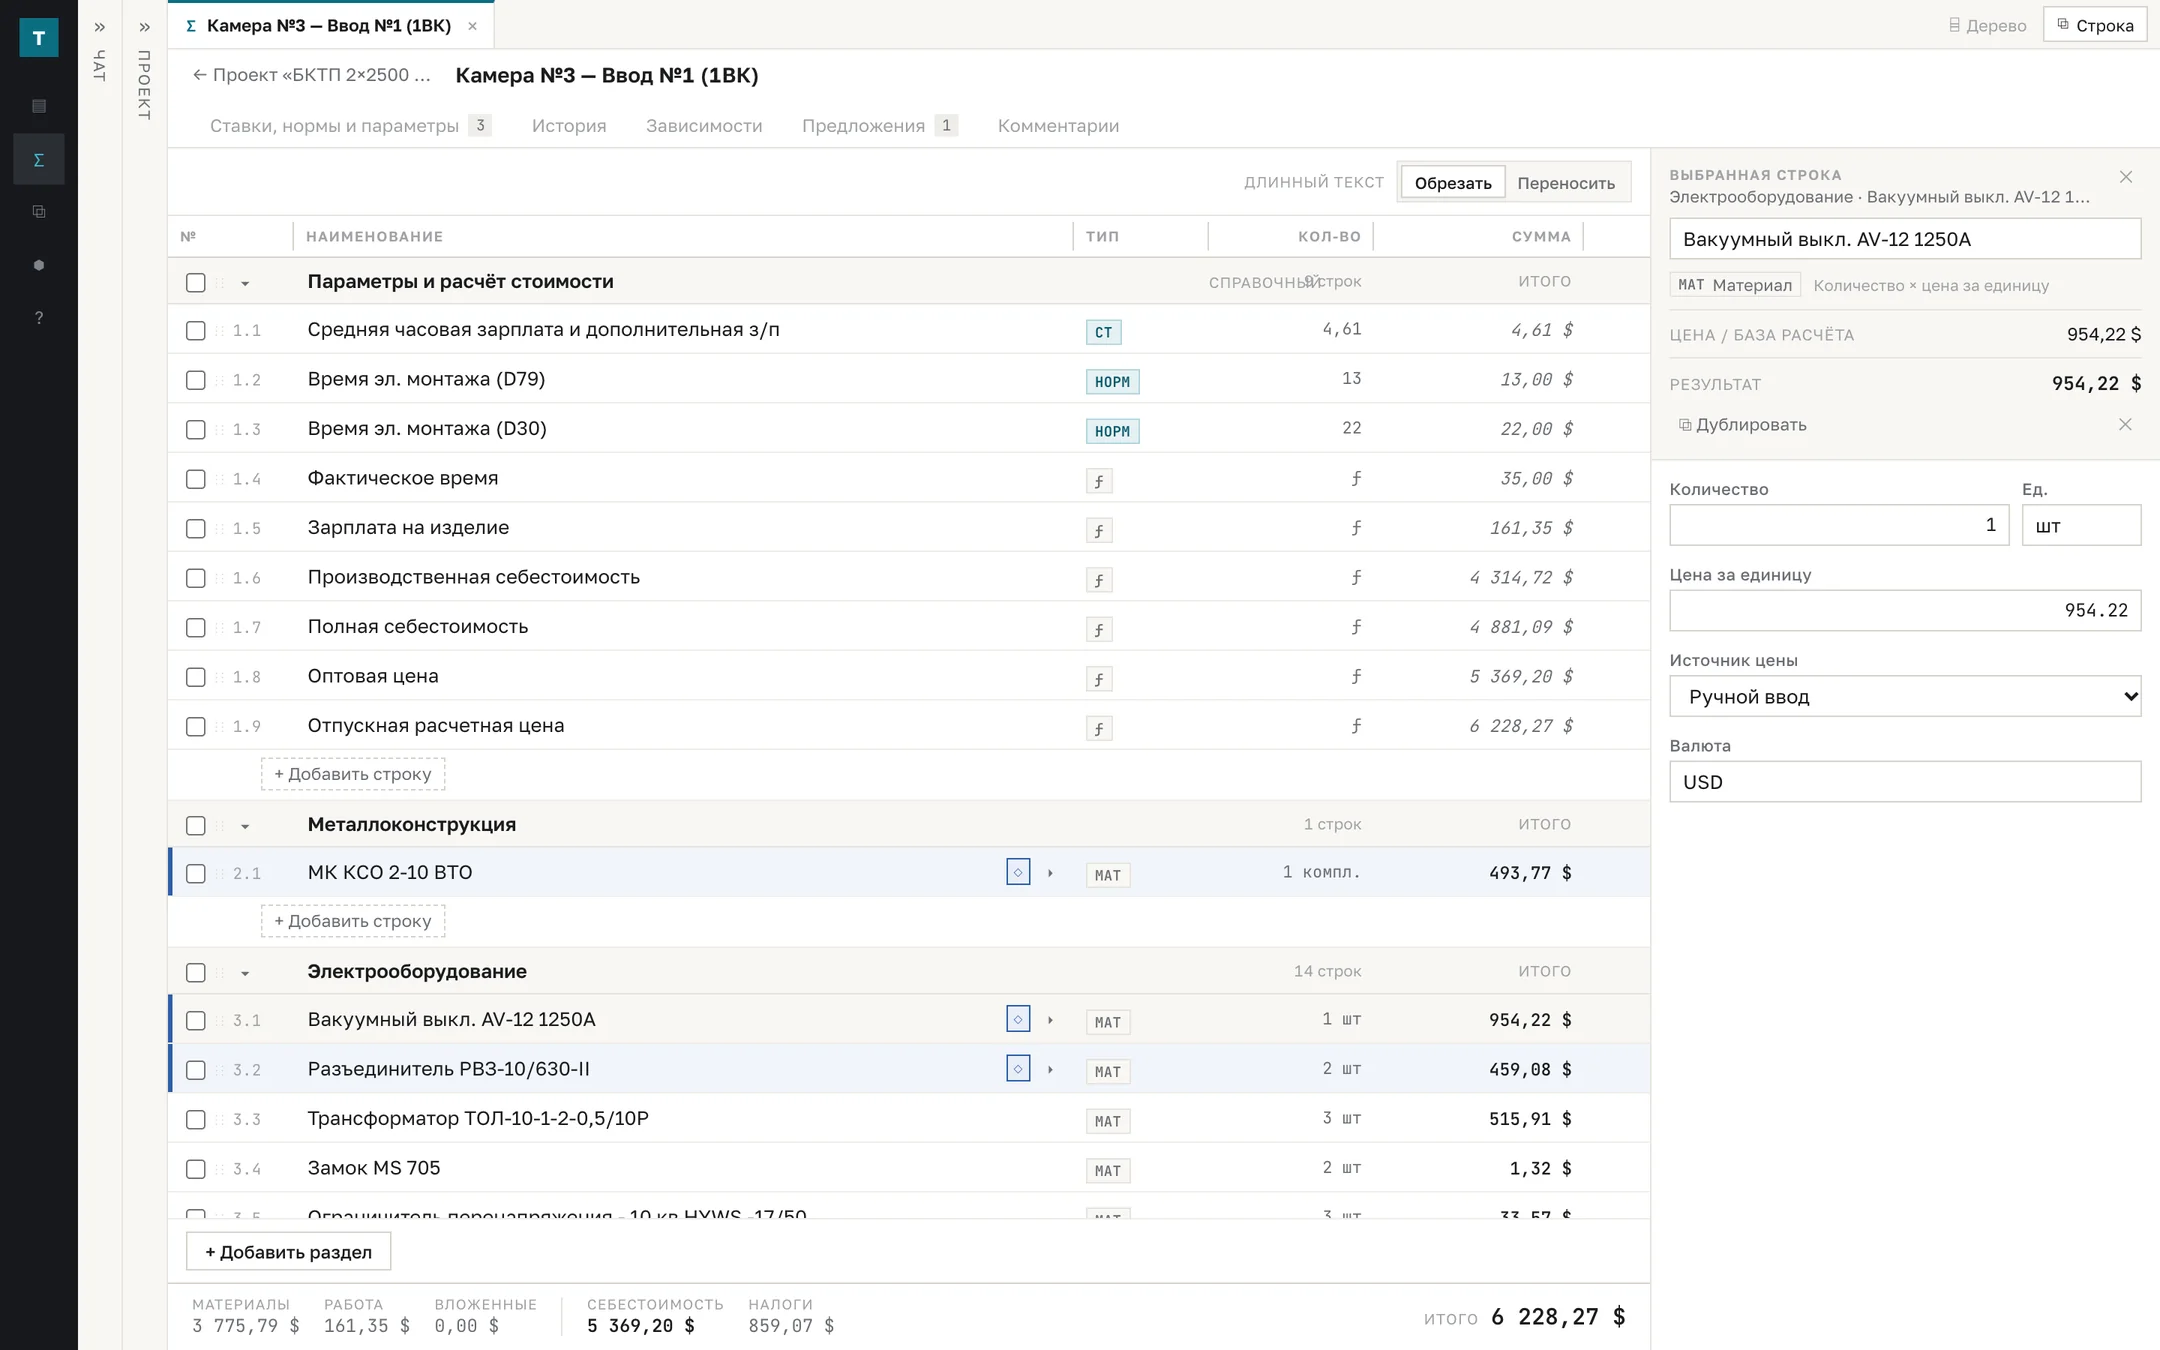Switch to История tab
Viewport: 2160px width, 1350px height.
coord(569,126)
